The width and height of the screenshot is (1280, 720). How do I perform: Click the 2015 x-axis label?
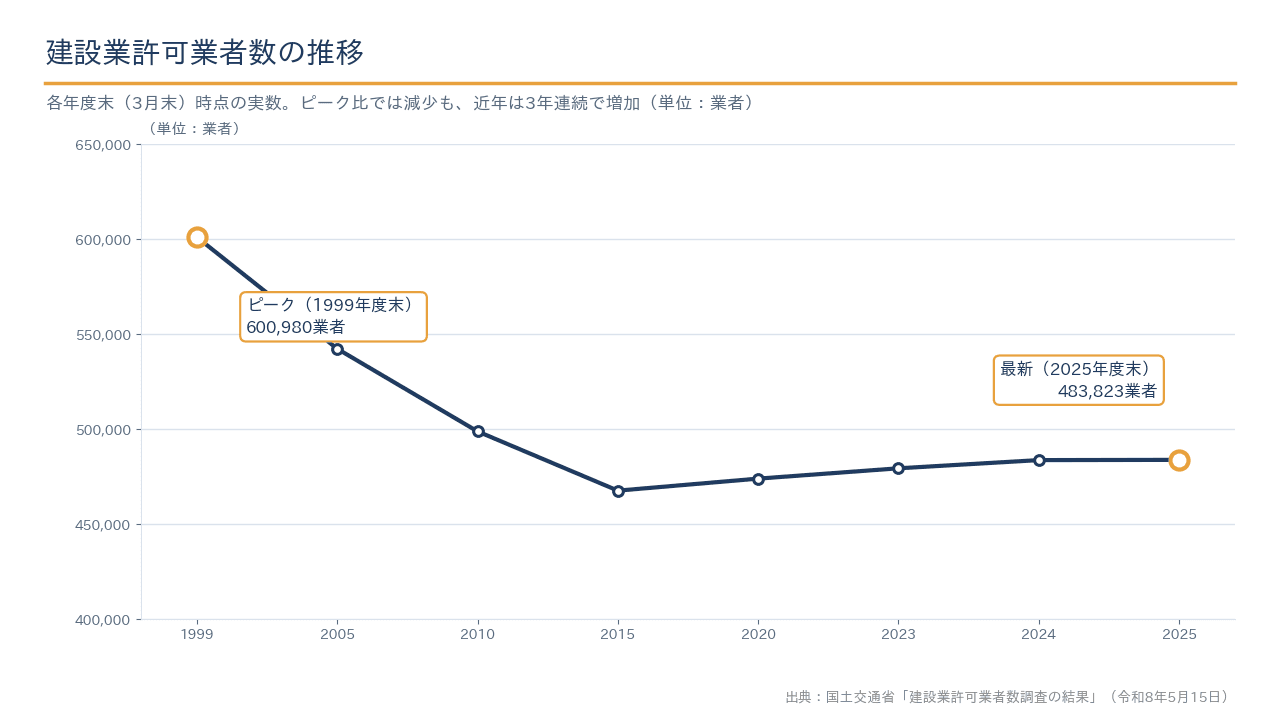coord(618,634)
